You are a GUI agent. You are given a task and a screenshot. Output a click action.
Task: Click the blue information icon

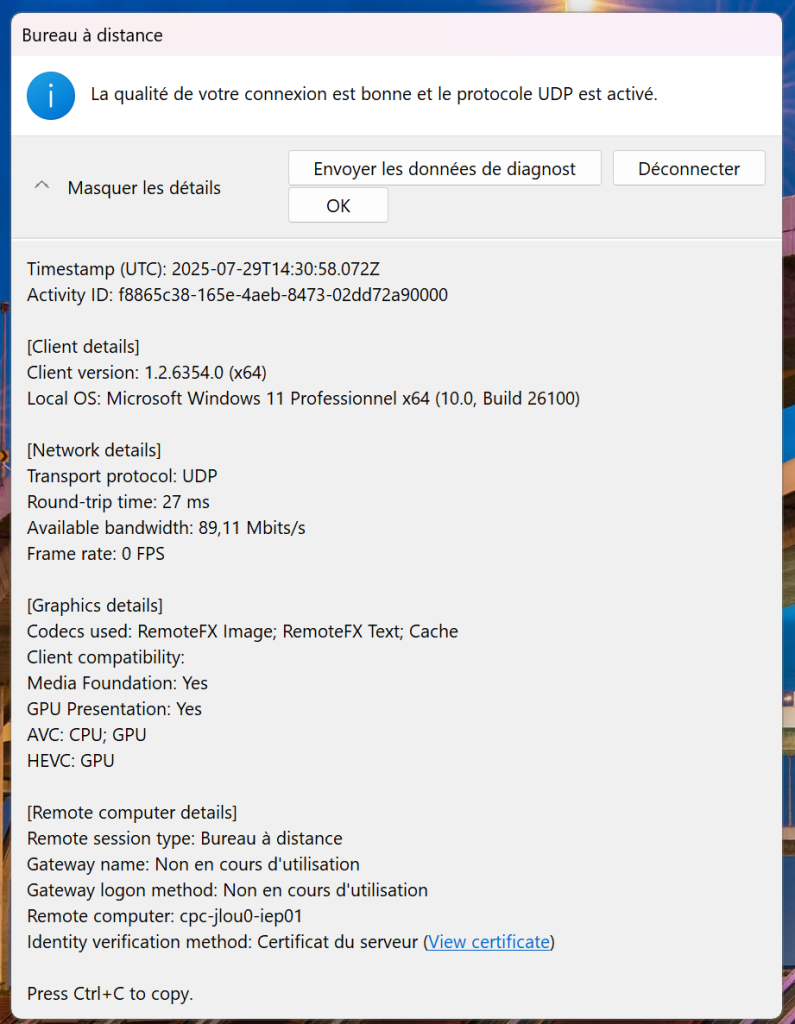pos(51,95)
